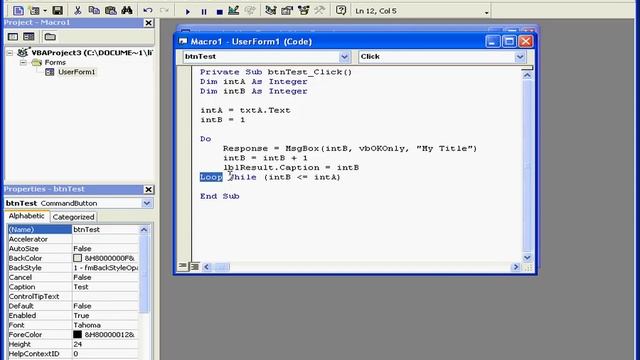Viewport: 640px width, 360px height.
Task: Click the horizontal scroll-left arrow in code window
Action: coord(207,267)
